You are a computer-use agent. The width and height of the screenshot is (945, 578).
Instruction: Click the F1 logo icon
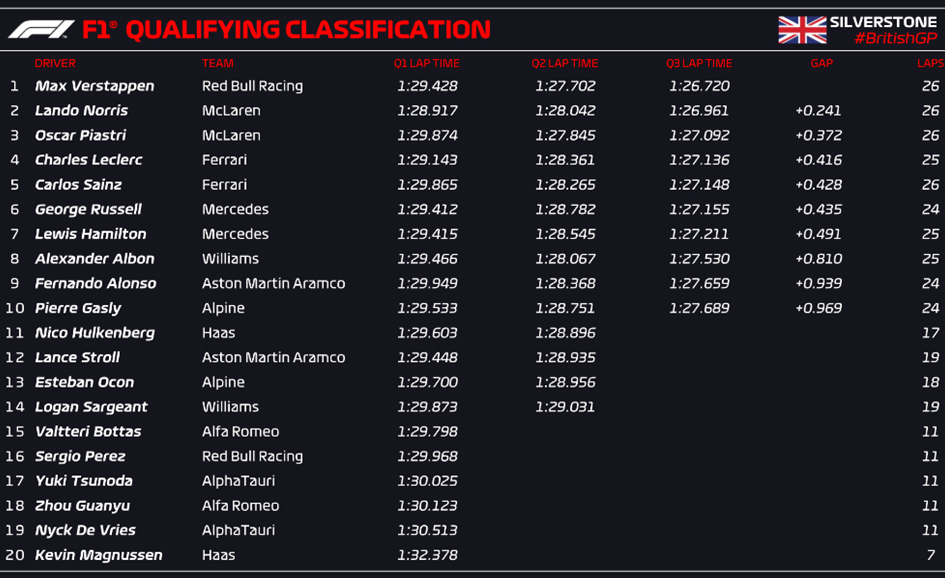pos(40,30)
